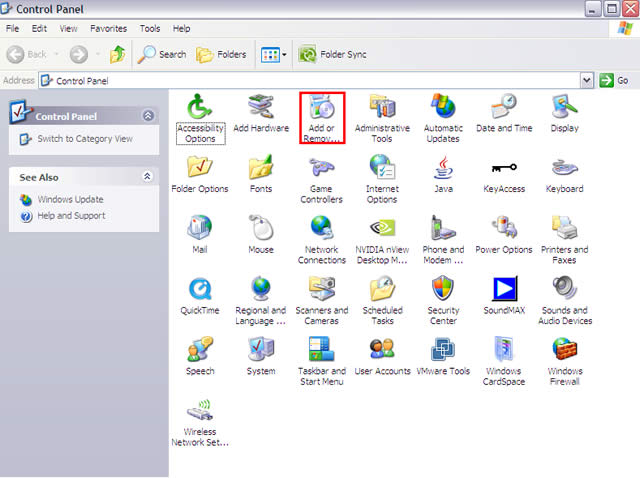Open Help and Support link
Image resolution: width=640 pixels, height=478 pixels.
point(71,216)
